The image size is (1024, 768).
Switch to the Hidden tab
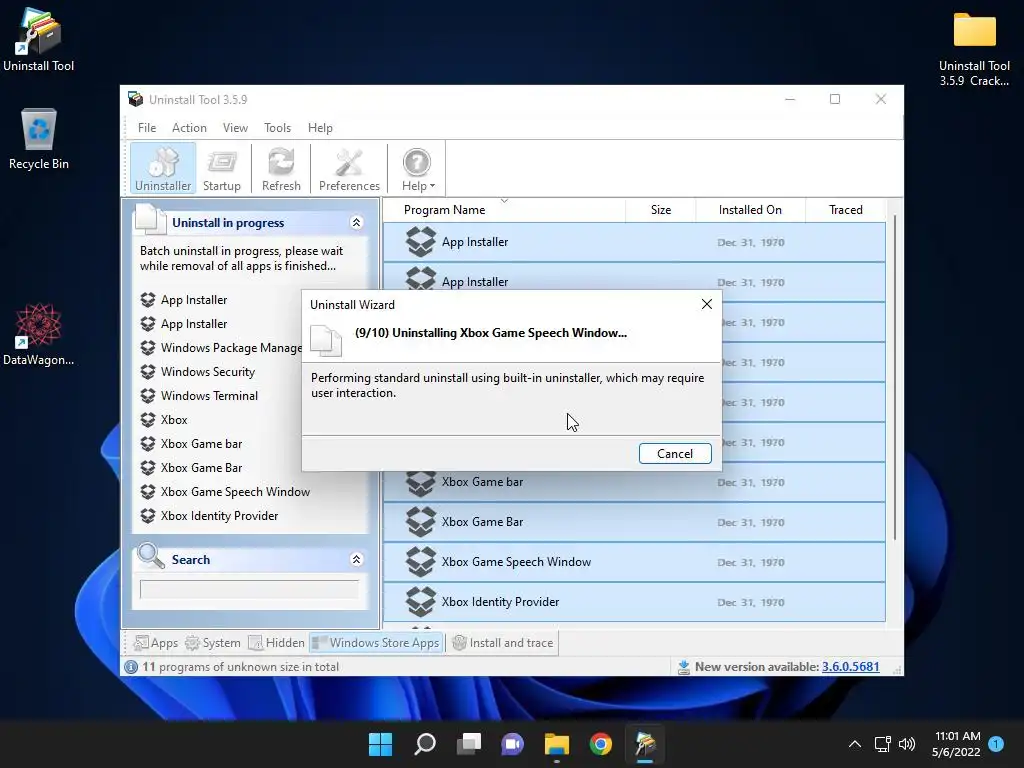(277, 643)
